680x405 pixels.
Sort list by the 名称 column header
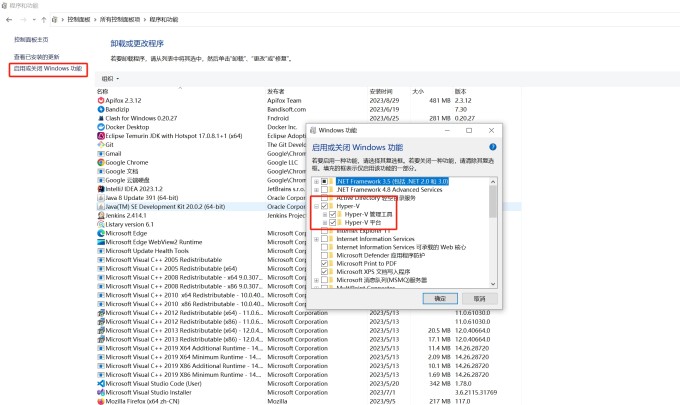[x=102, y=91]
